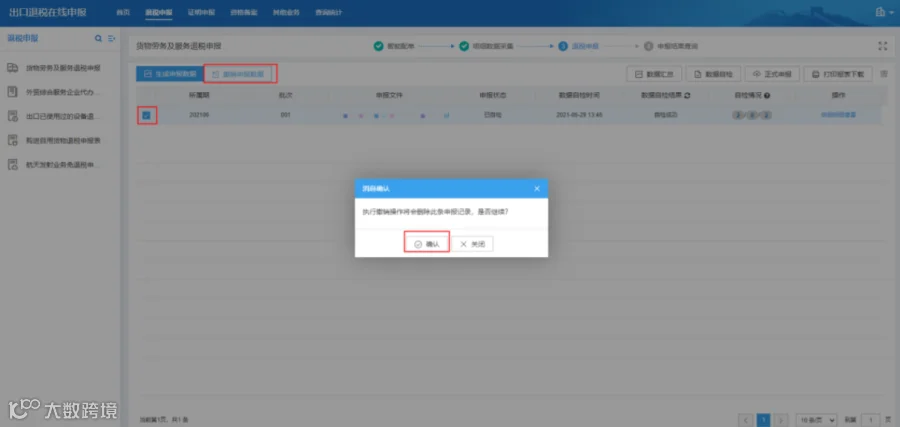900x427 pixels.
Task: Open the 证明申报 top menu
Action: click(x=201, y=13)
